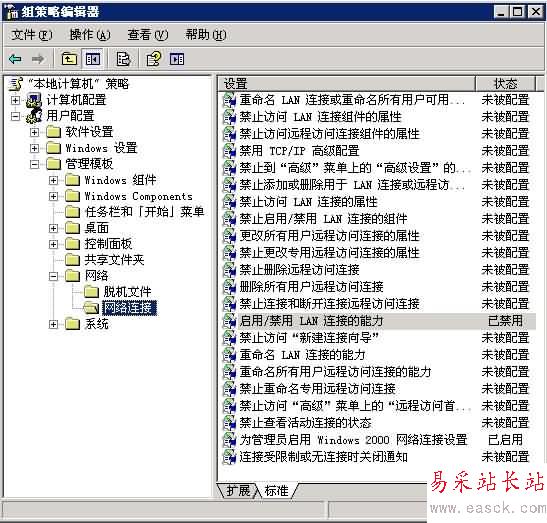Click the 管理模板 folder icon
The image size is (547, 523).
54,164
